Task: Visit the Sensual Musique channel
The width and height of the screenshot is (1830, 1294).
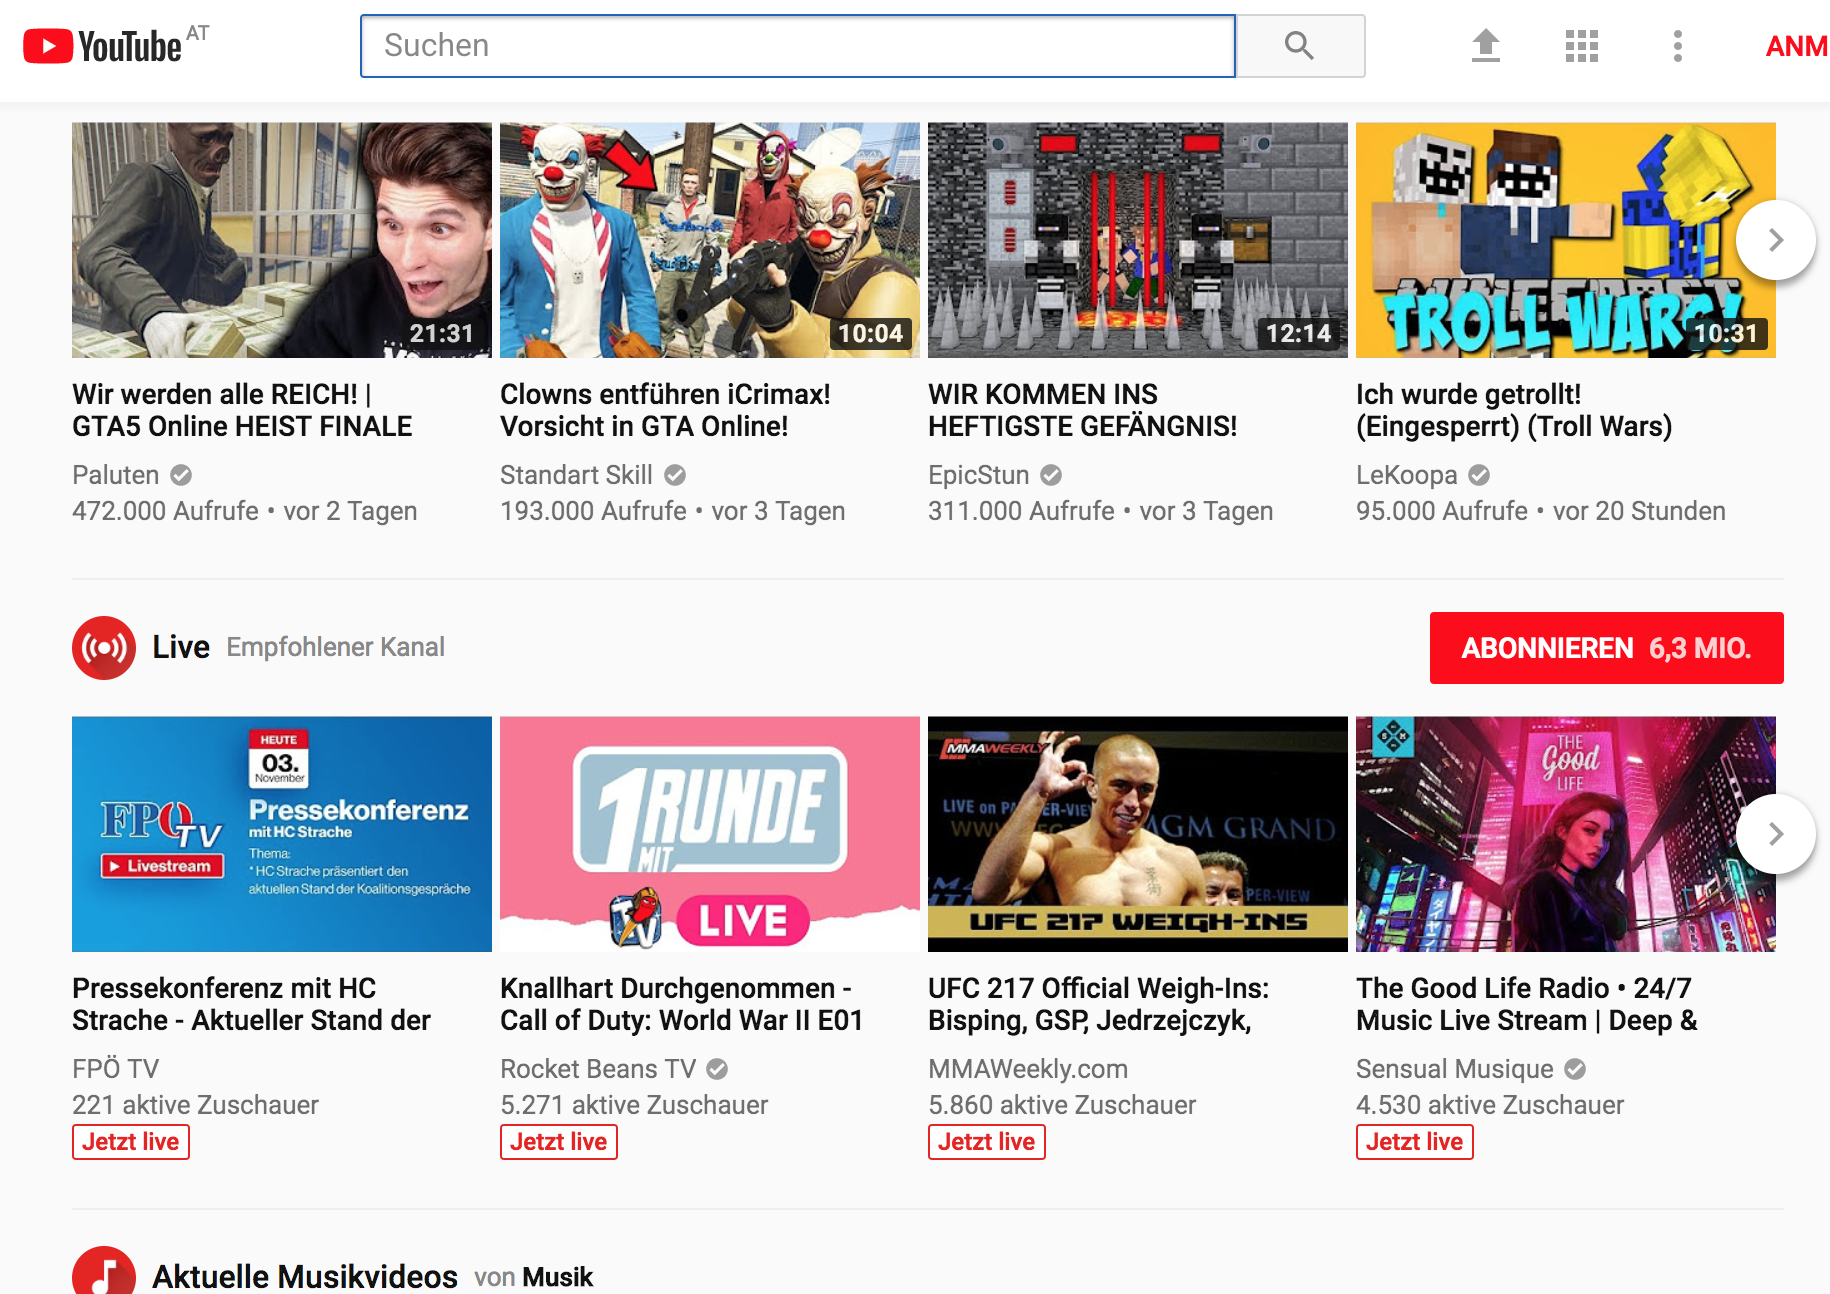Action: [x=1455, y=1069]
